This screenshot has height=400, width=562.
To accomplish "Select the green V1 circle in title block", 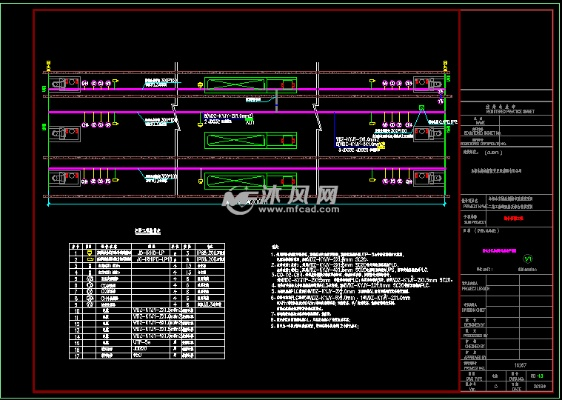I will click(x=528, y=258).
